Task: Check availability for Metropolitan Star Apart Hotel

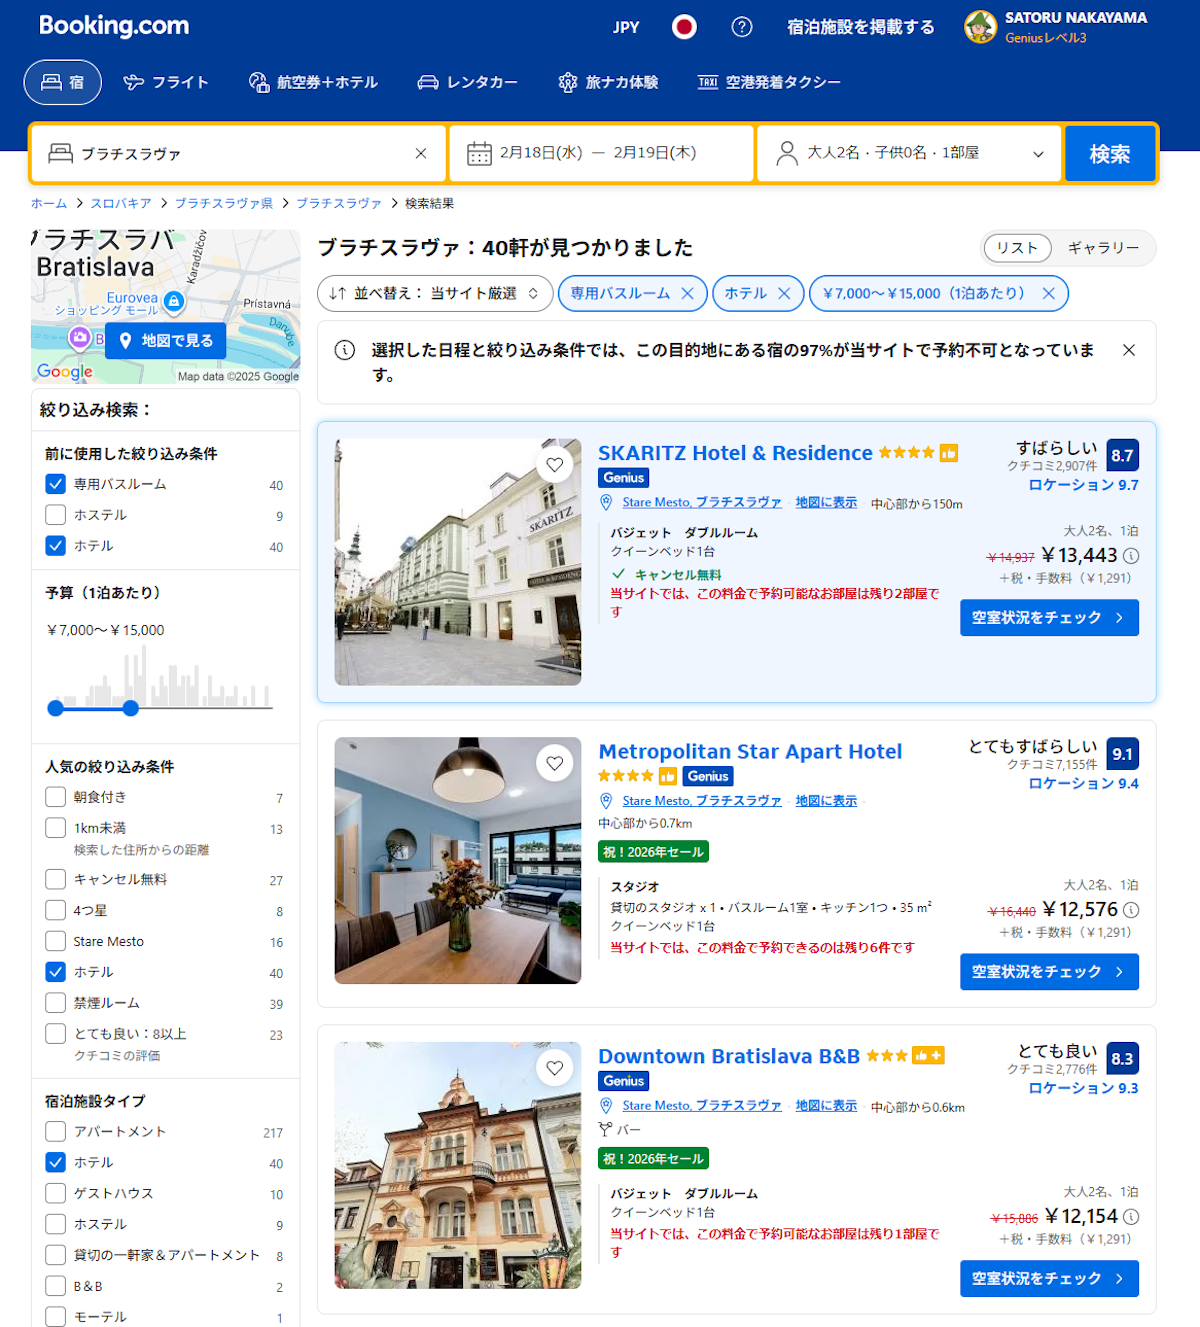Action: point(1049,972)
